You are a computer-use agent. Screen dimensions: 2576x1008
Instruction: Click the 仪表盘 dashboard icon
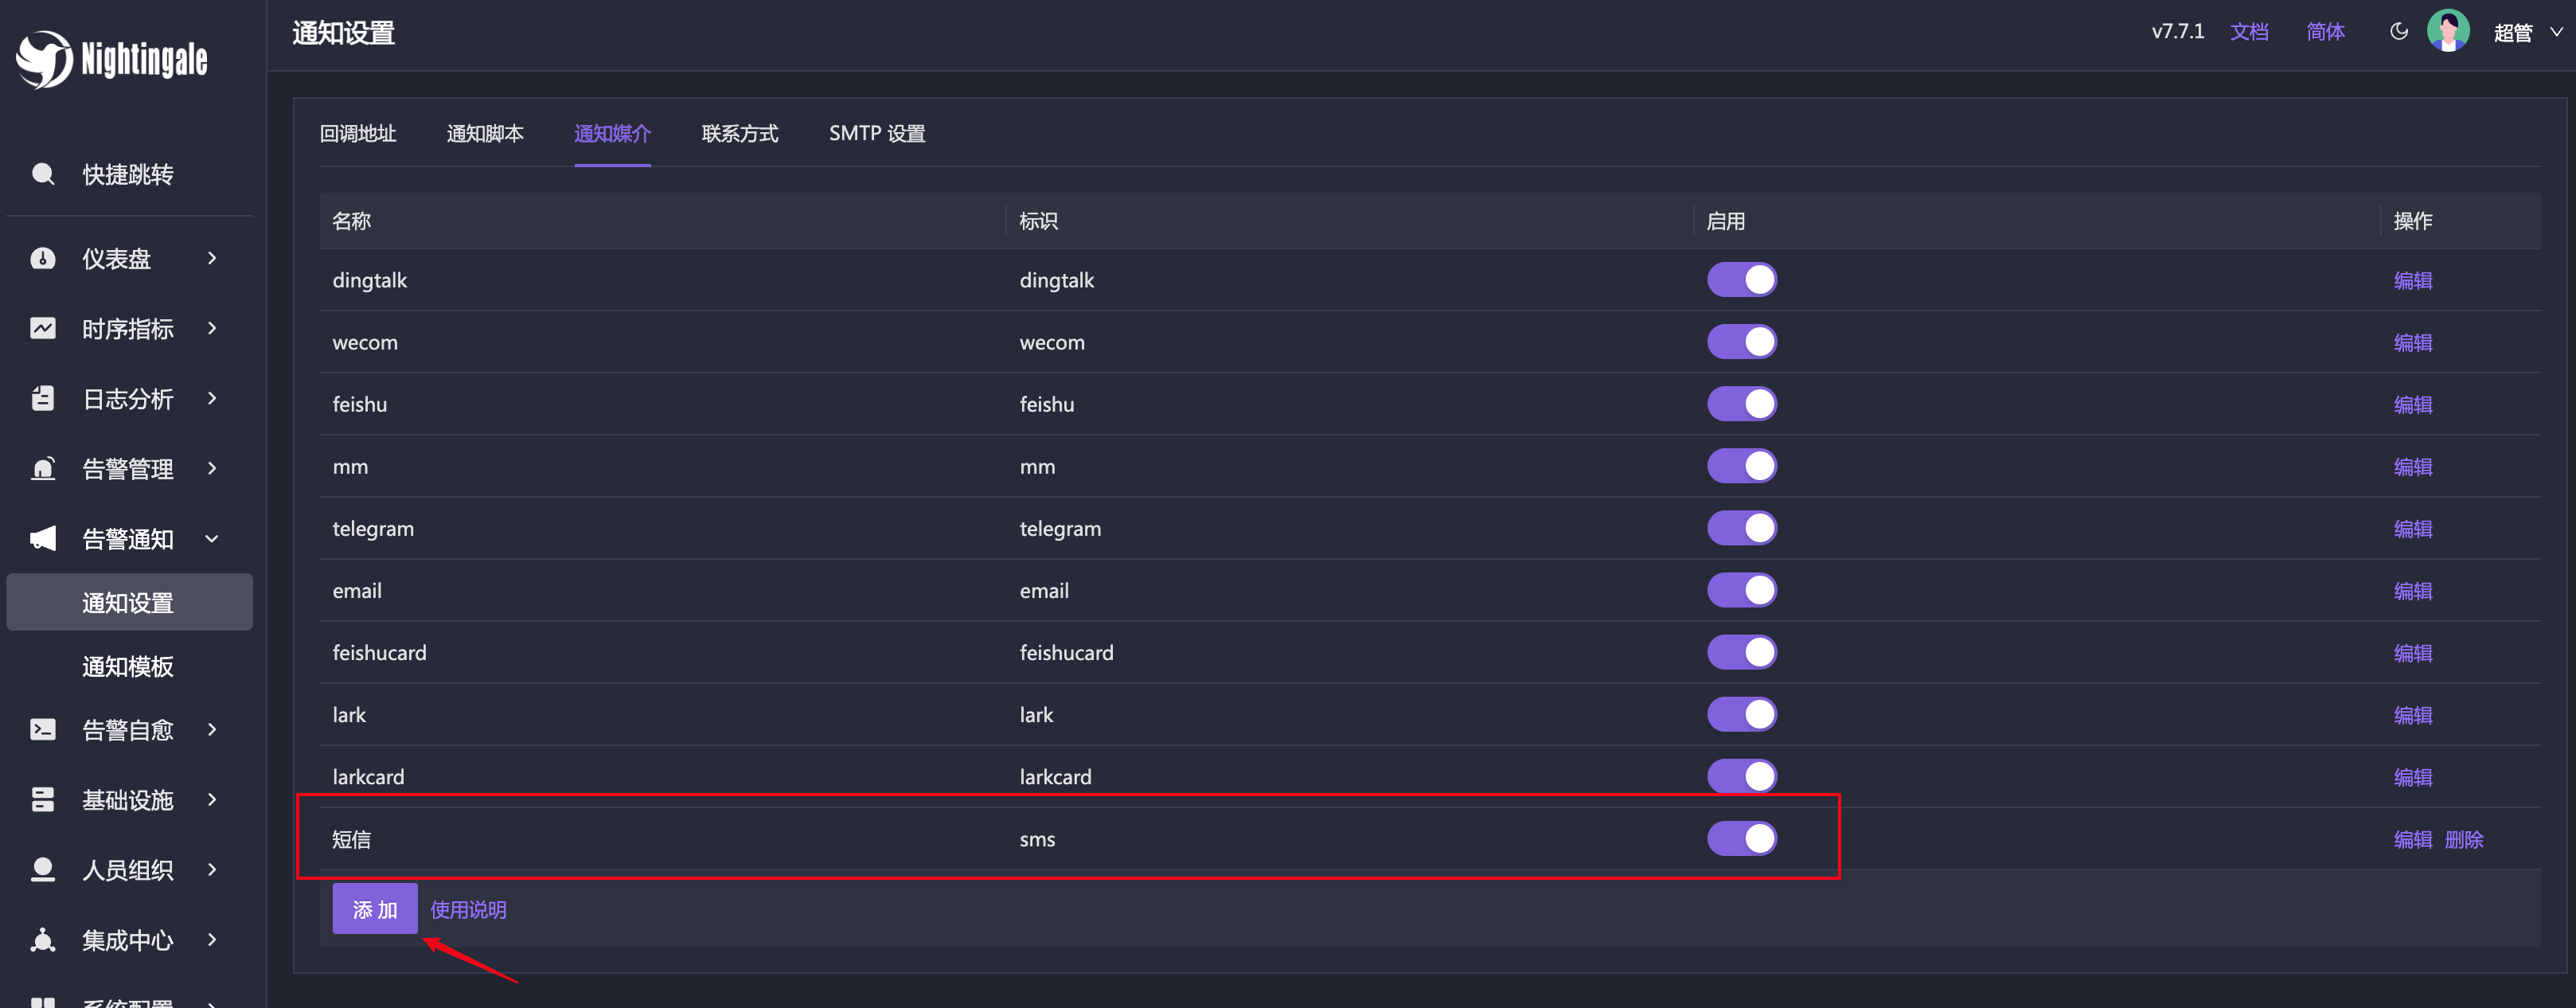[45, 256]
